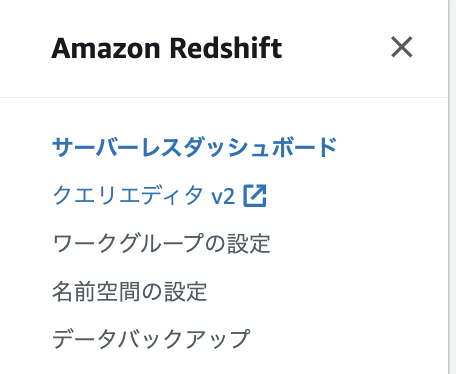Launch the query editor in a new tab via its arrow icon
The height and width of the screenshot is (374, 456).
point(255,196)
